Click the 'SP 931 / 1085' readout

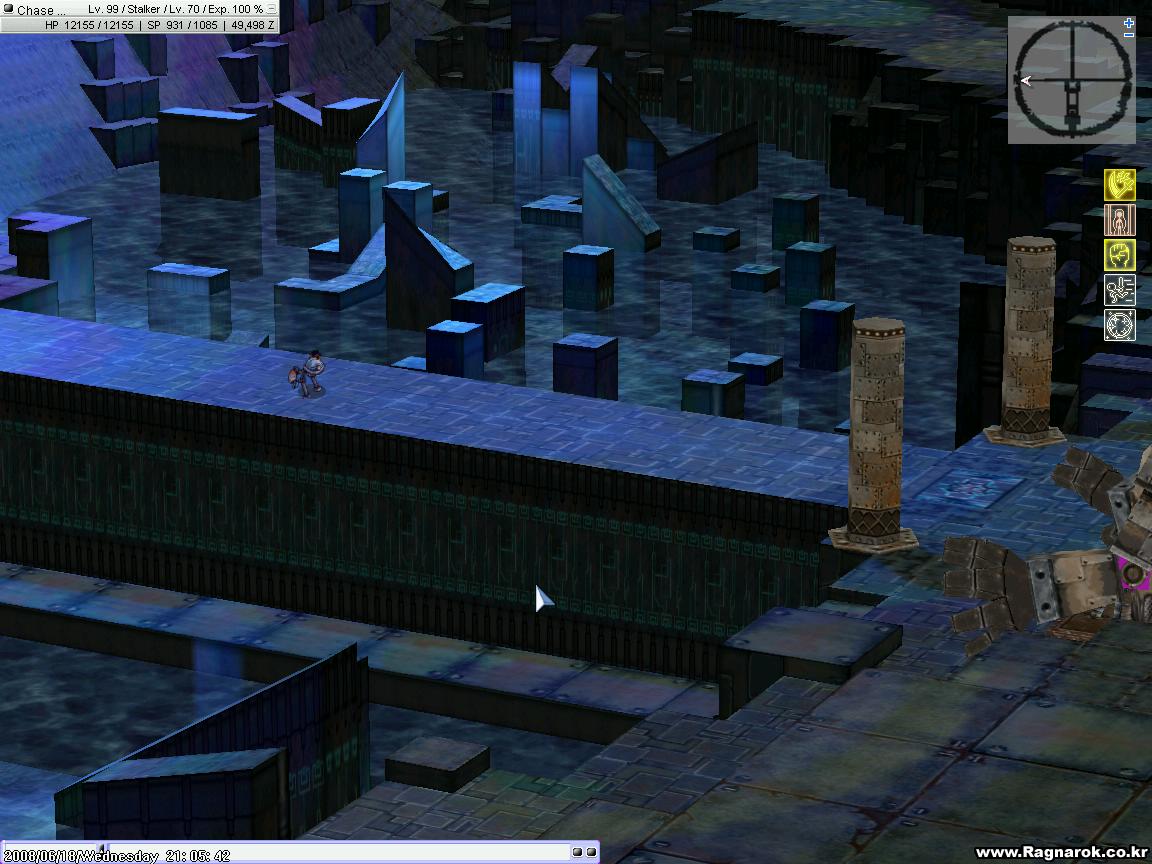[182, 25]
